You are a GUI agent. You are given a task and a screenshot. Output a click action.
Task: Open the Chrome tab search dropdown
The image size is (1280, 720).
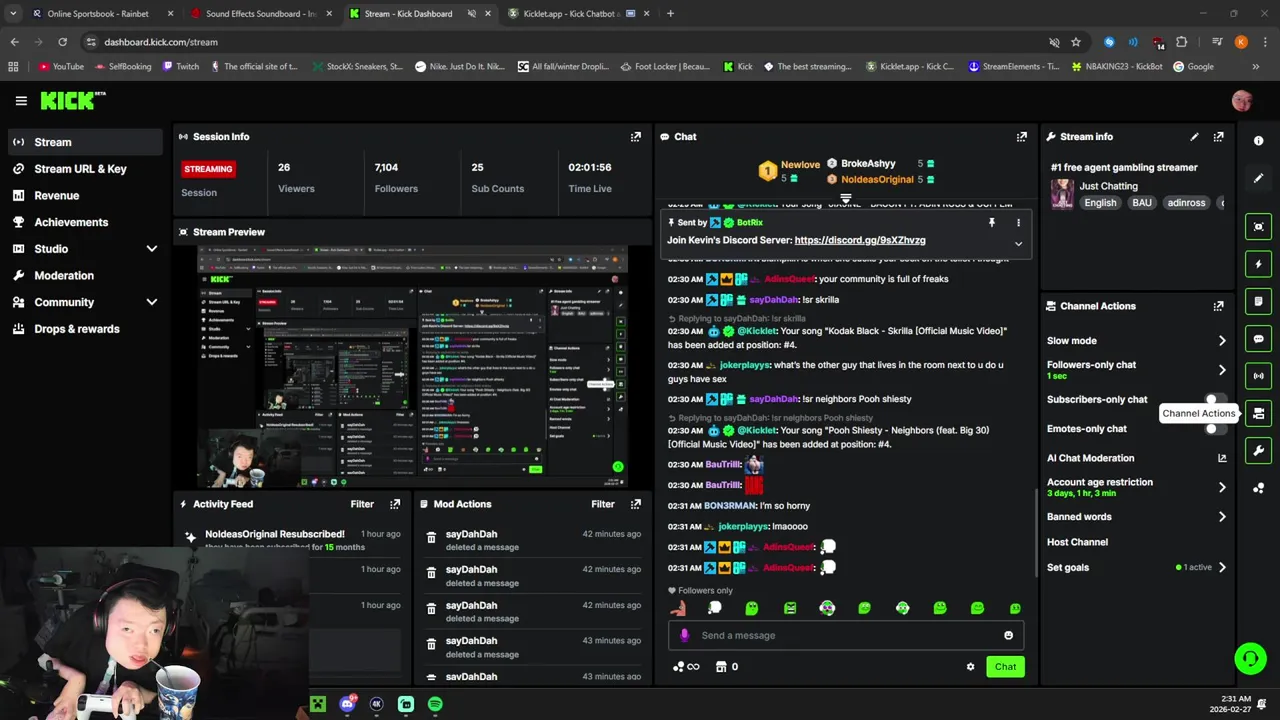12,14
